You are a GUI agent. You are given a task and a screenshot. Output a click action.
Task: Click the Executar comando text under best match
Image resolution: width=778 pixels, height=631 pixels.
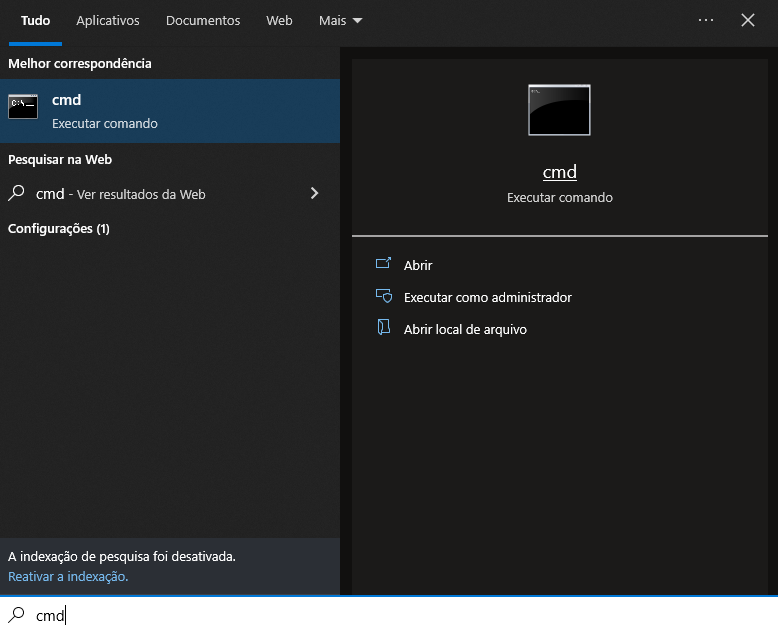105,124
